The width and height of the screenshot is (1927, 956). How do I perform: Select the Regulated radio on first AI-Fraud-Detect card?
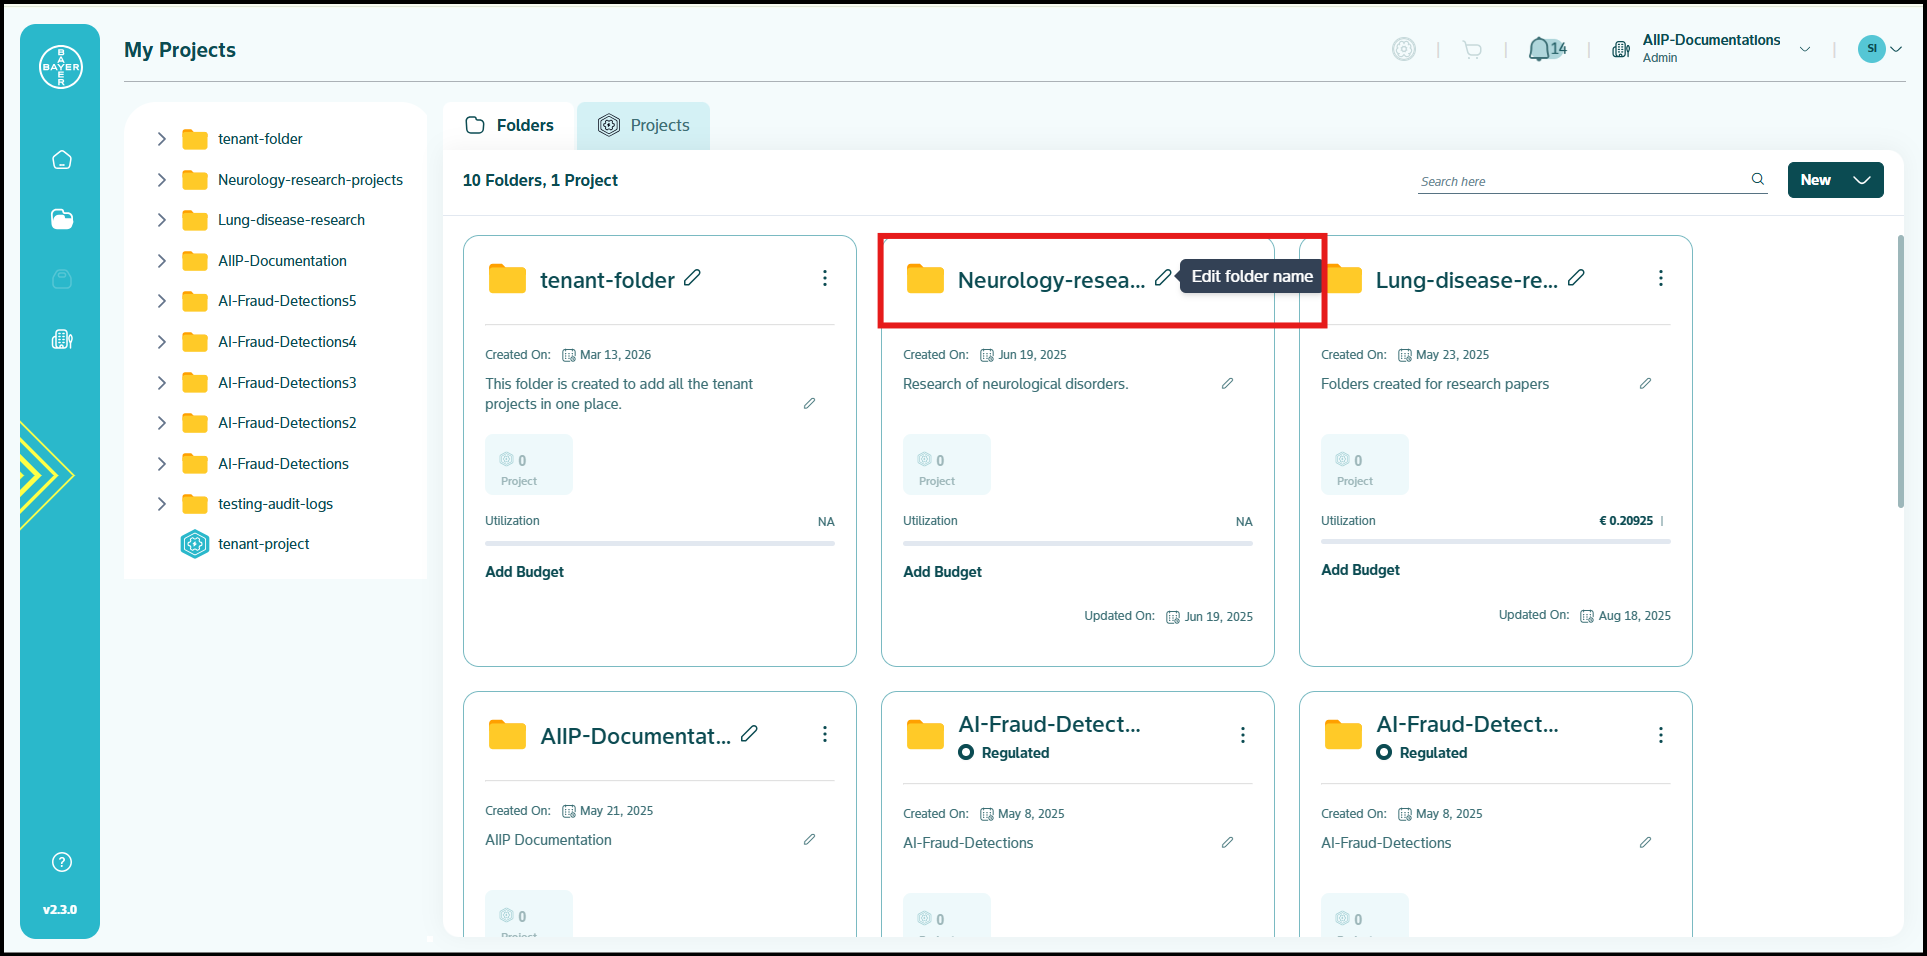(966, 752)
